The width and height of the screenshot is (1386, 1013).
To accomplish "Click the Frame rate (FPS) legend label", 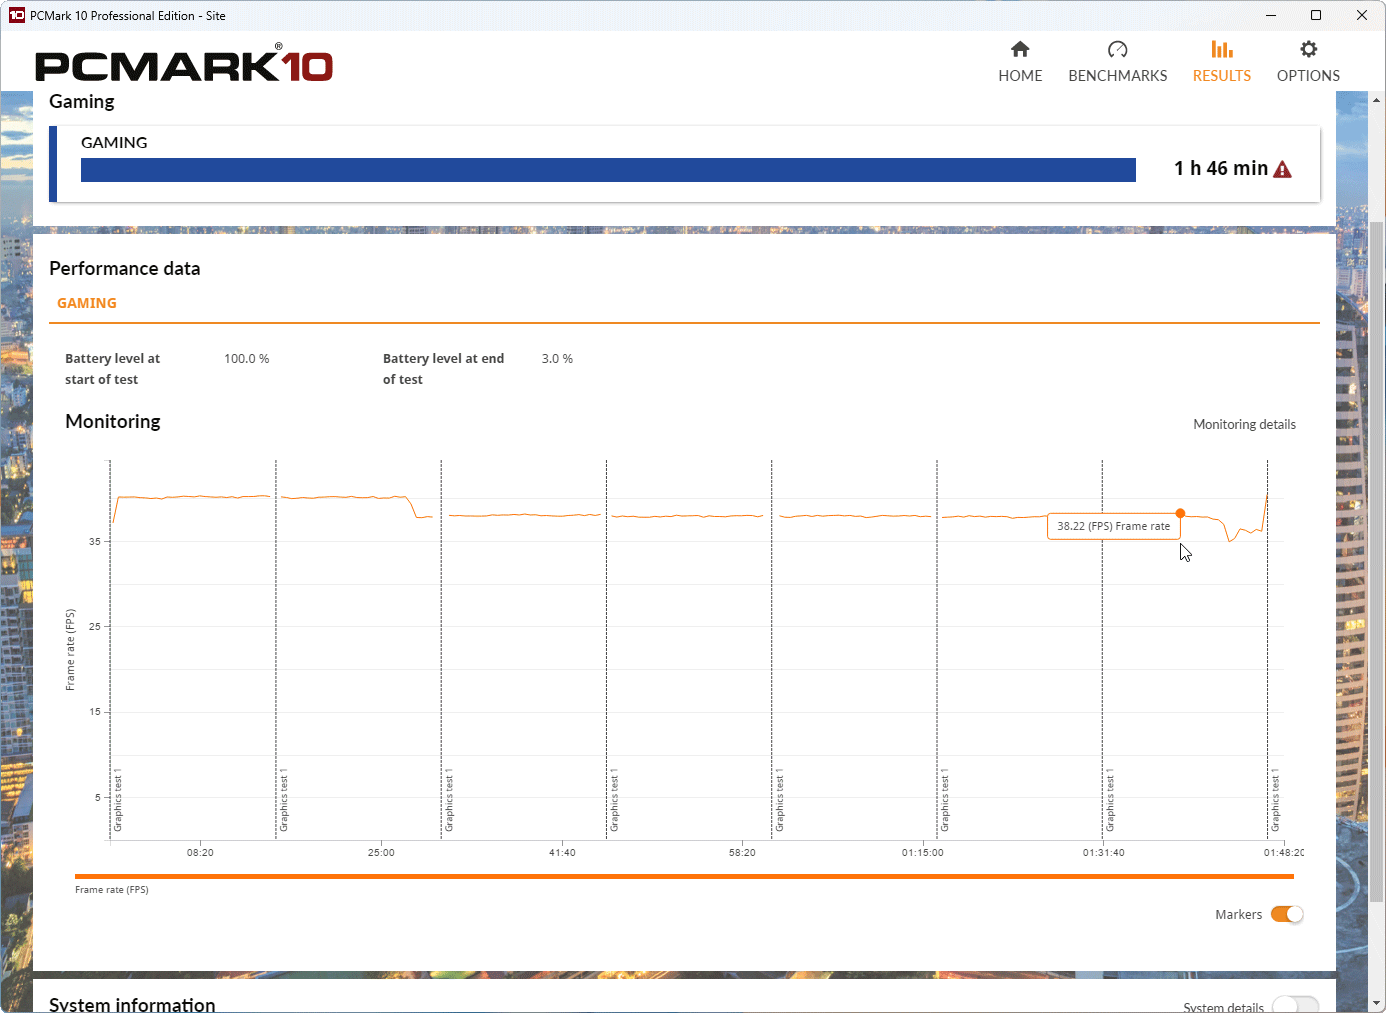I will [112, 890].
